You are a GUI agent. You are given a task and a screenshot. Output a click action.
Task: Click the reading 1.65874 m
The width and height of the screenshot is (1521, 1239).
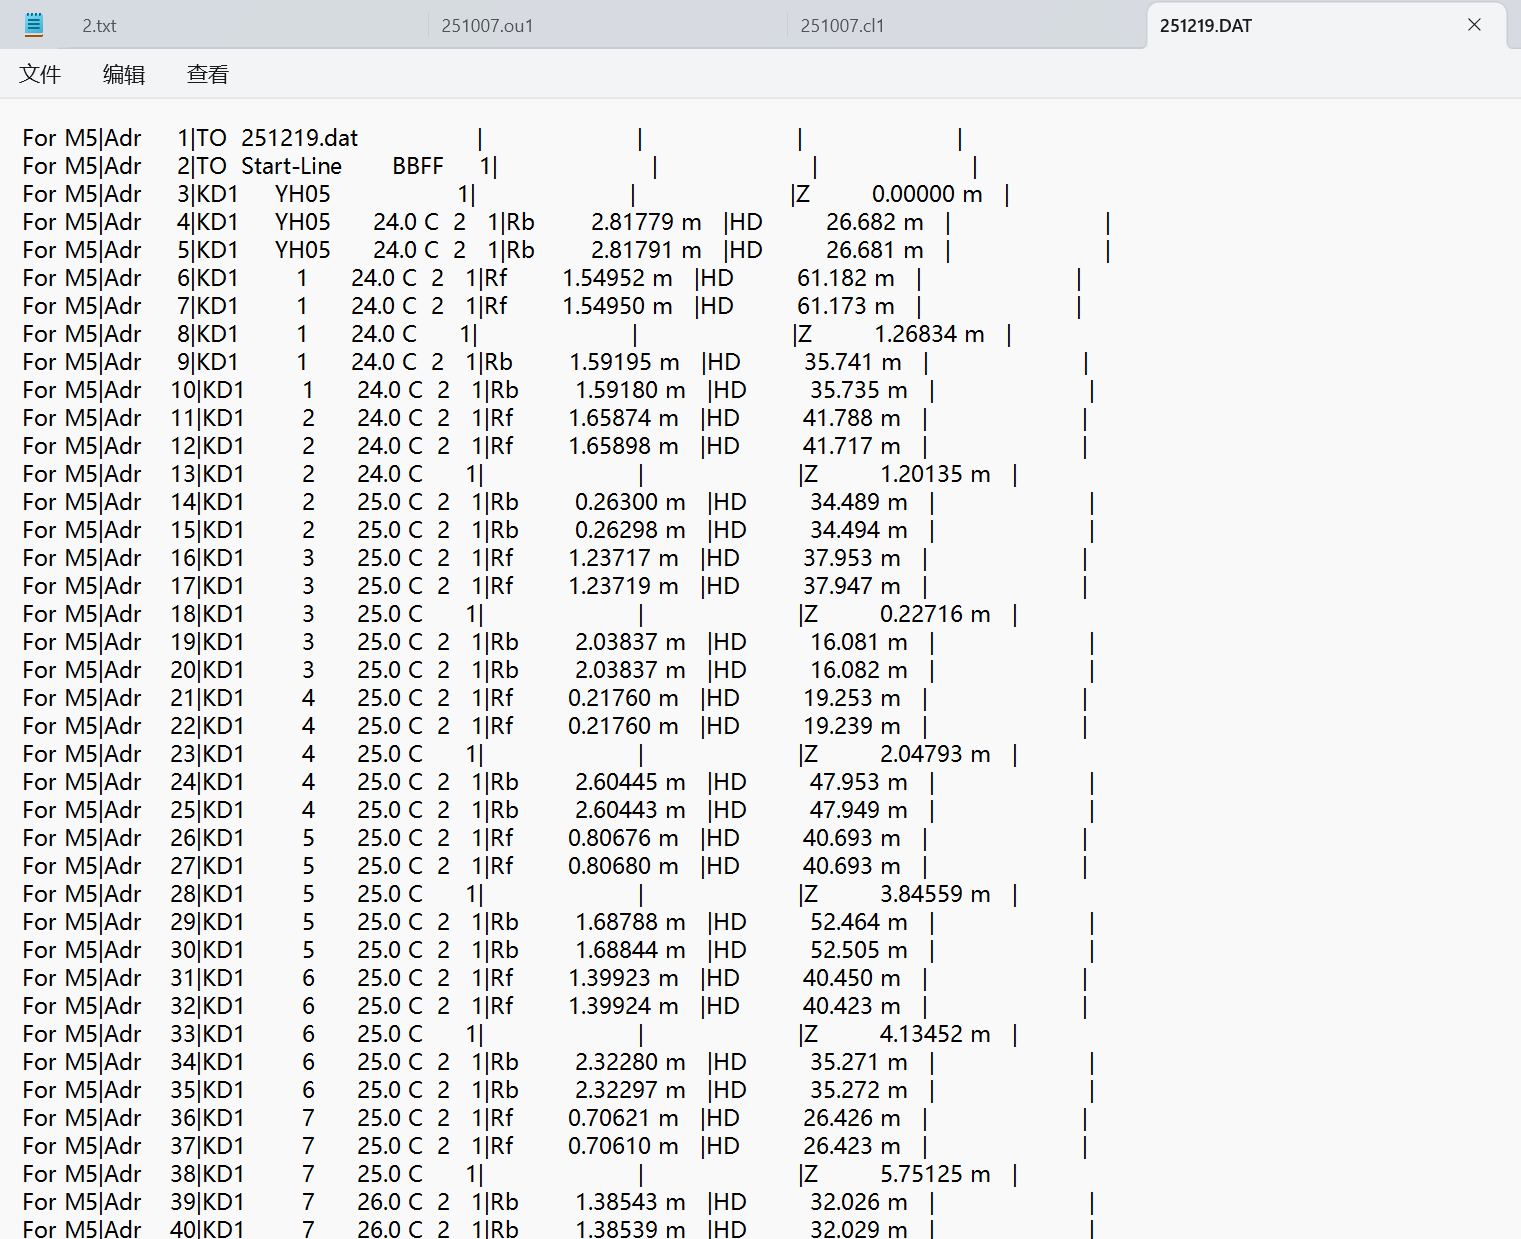(623, 418)
